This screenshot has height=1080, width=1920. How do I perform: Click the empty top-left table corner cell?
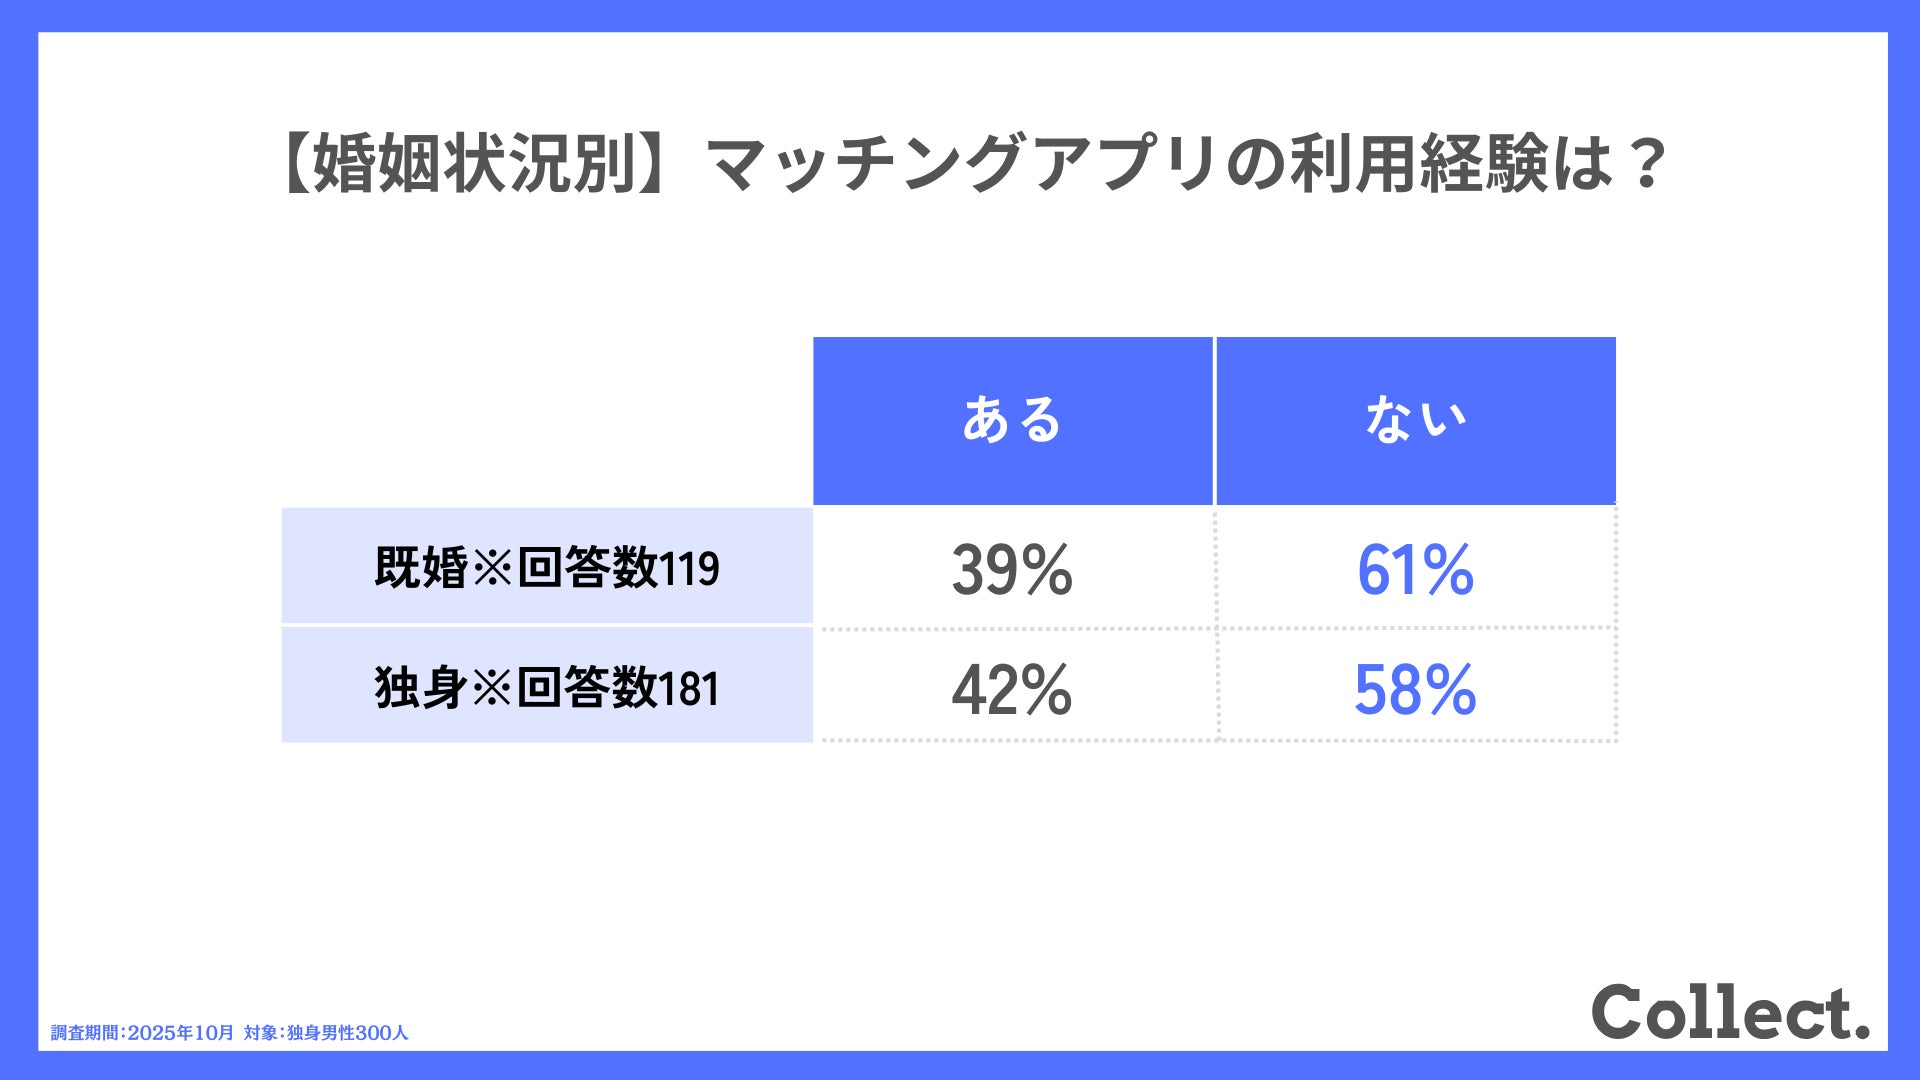[x=546, y=420]
